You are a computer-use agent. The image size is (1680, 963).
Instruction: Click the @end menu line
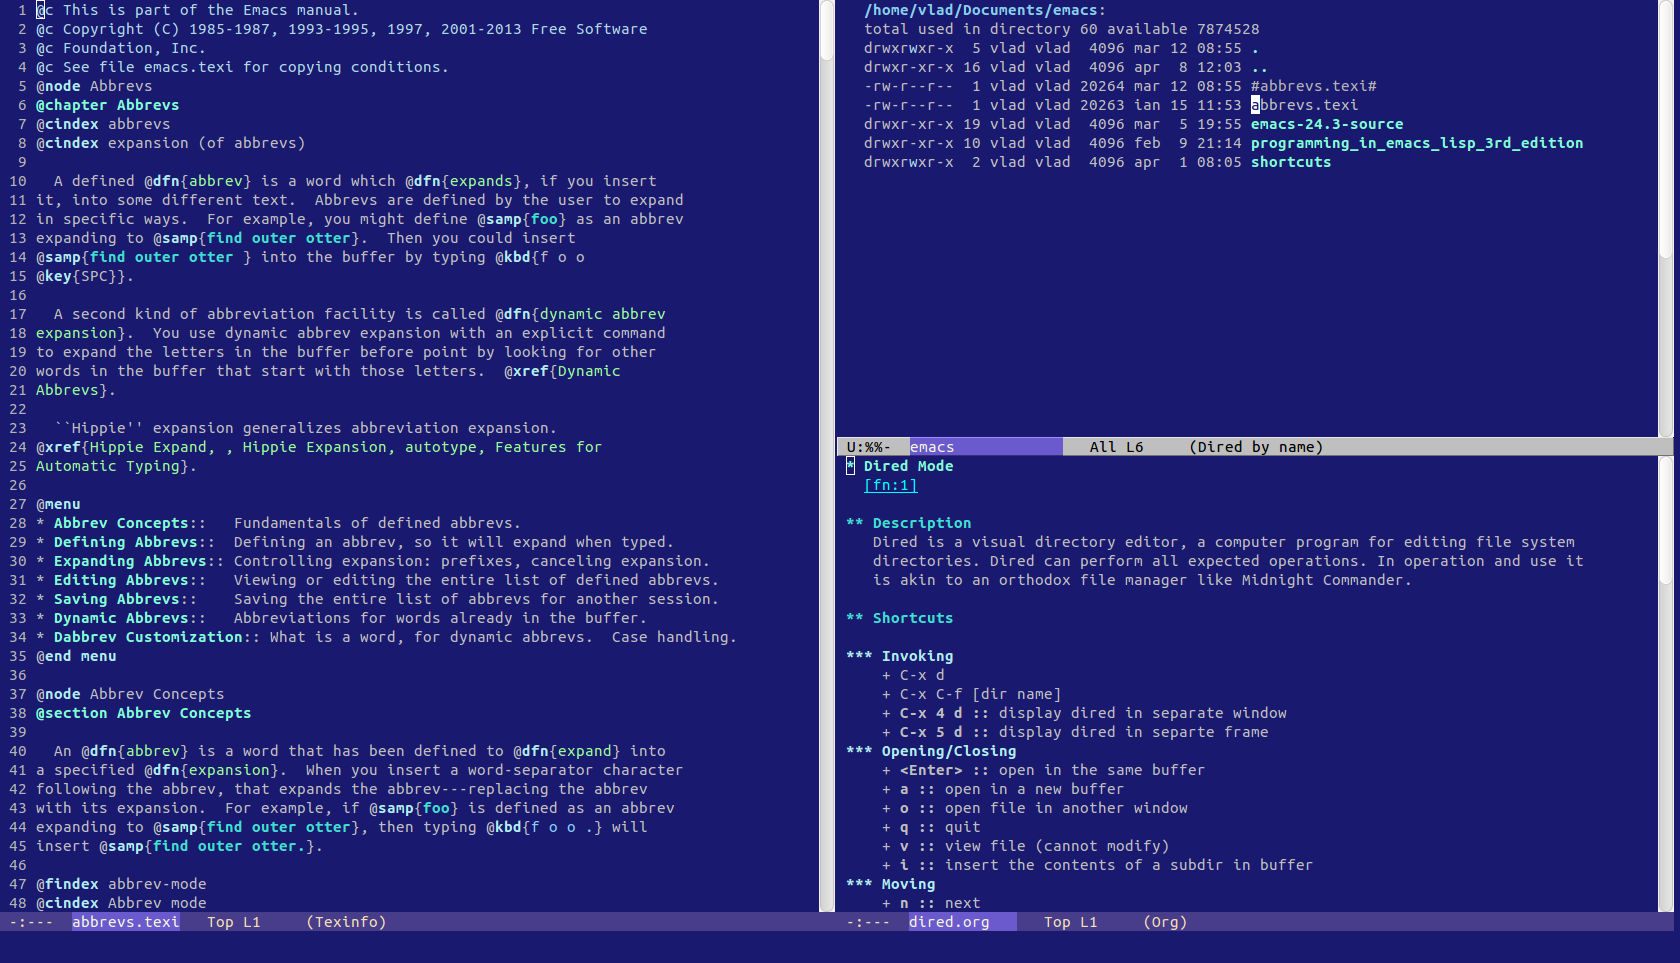click(x=76, y=656)
